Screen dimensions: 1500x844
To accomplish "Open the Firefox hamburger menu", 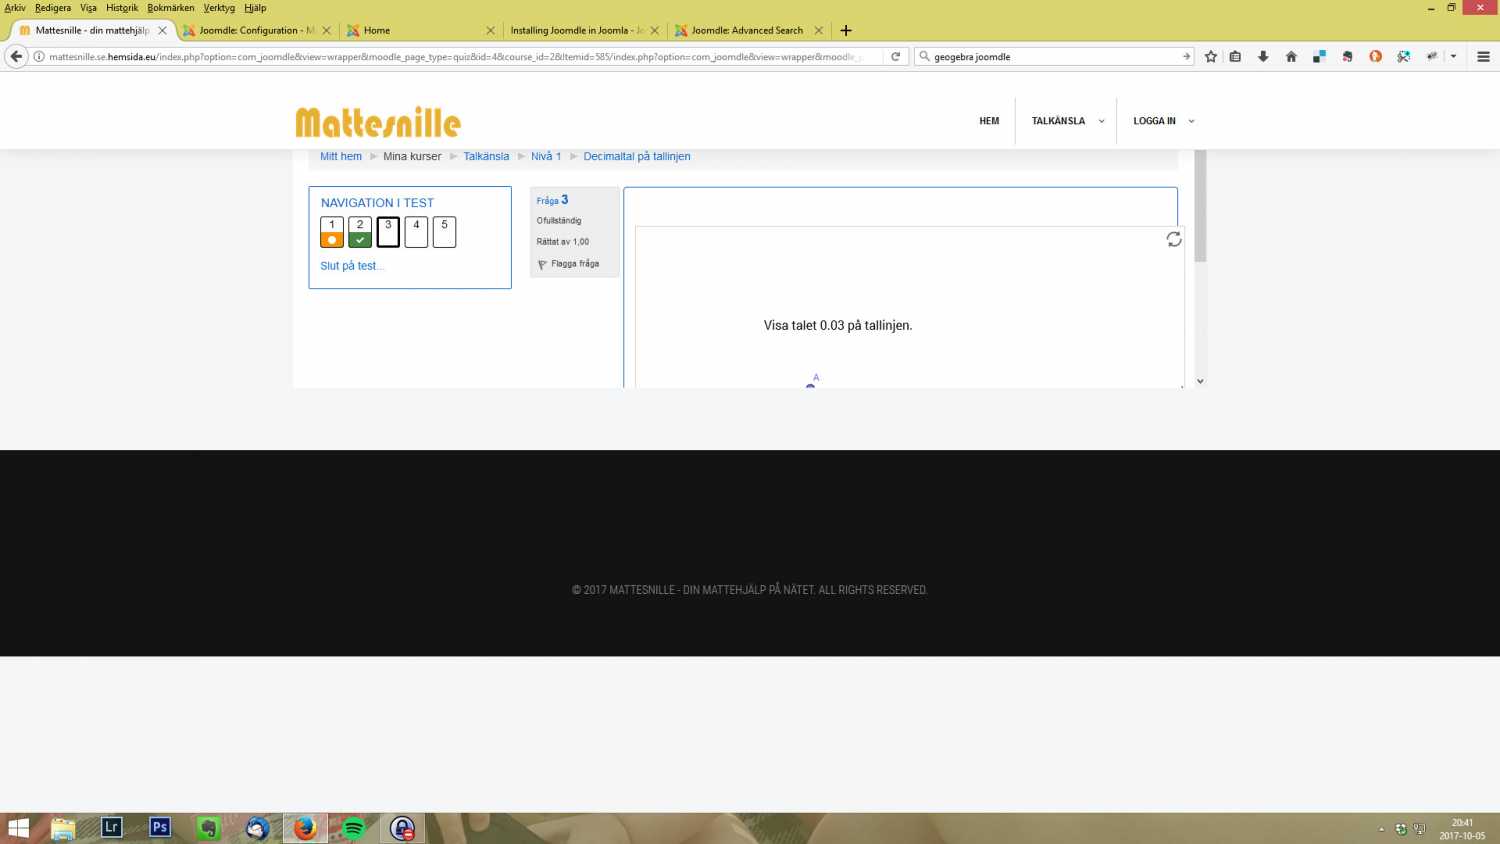I will (1483, 57).
